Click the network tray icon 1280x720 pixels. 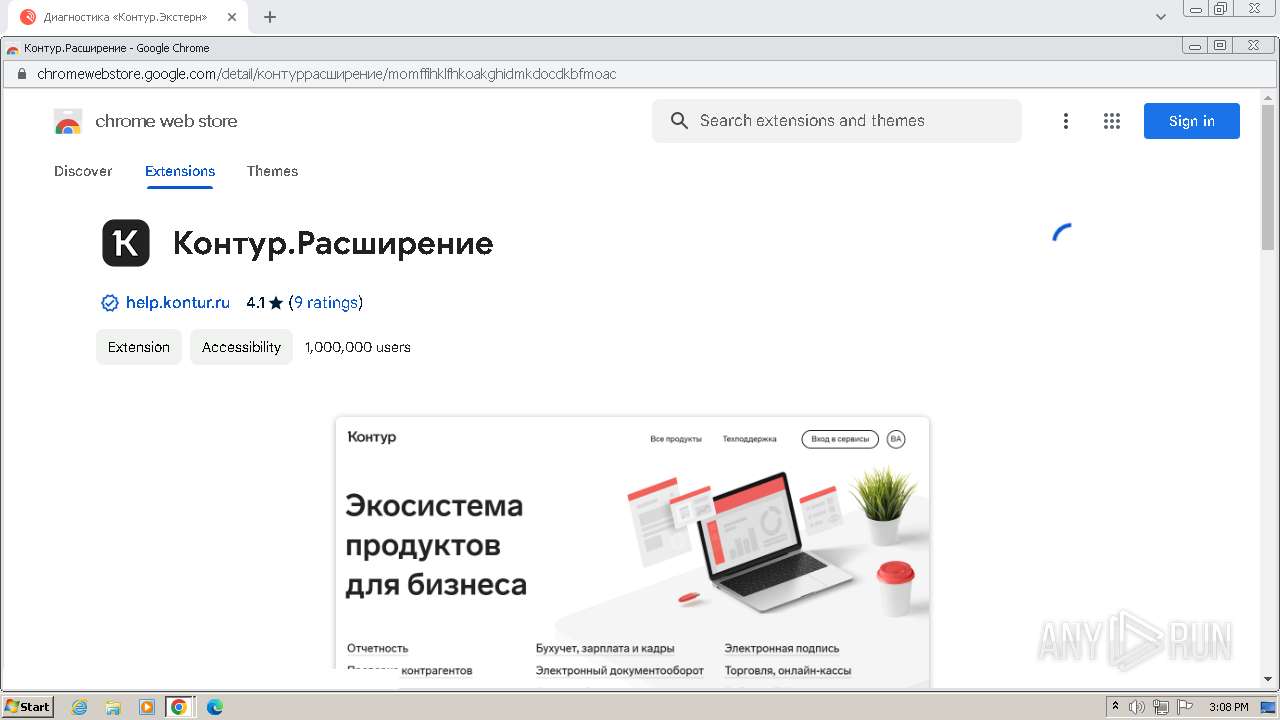(x=1161, y=707)
